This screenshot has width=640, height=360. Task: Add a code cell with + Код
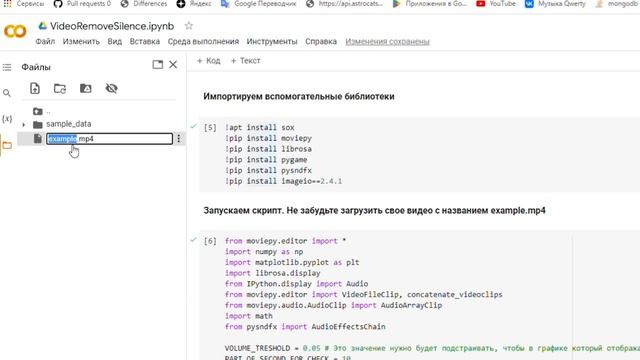click(209, 61)
